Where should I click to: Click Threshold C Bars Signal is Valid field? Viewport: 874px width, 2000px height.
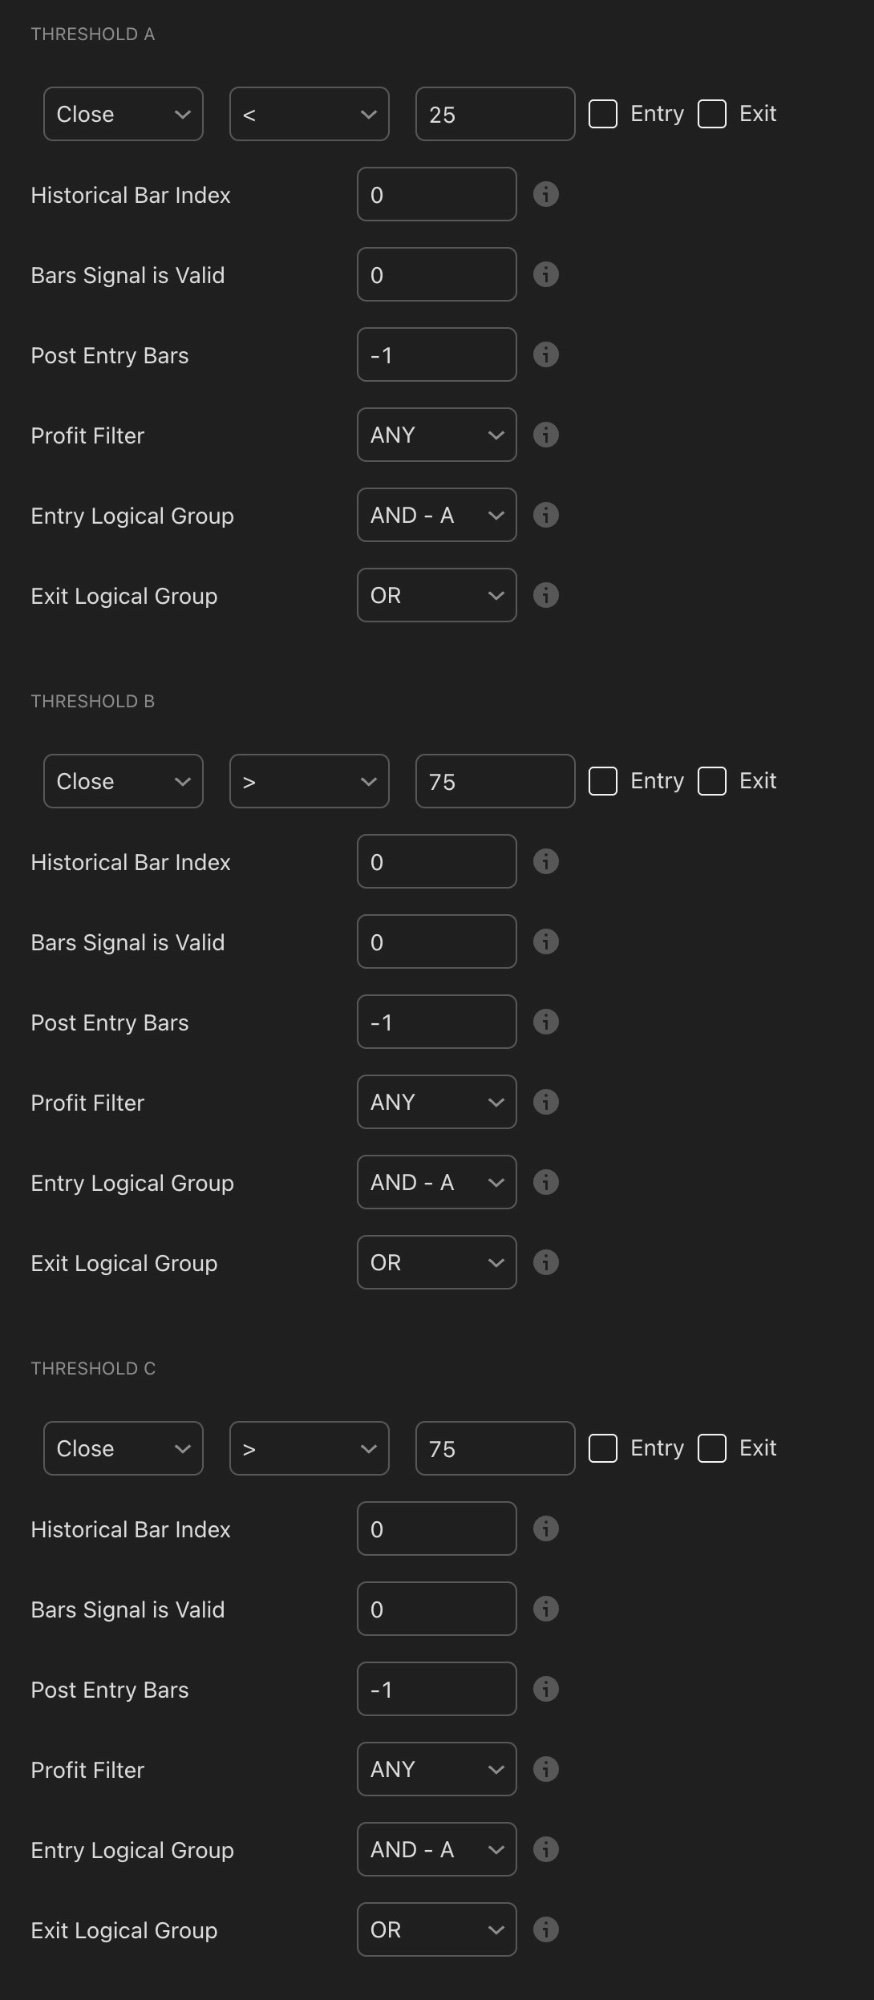(x=437, y=1608)
